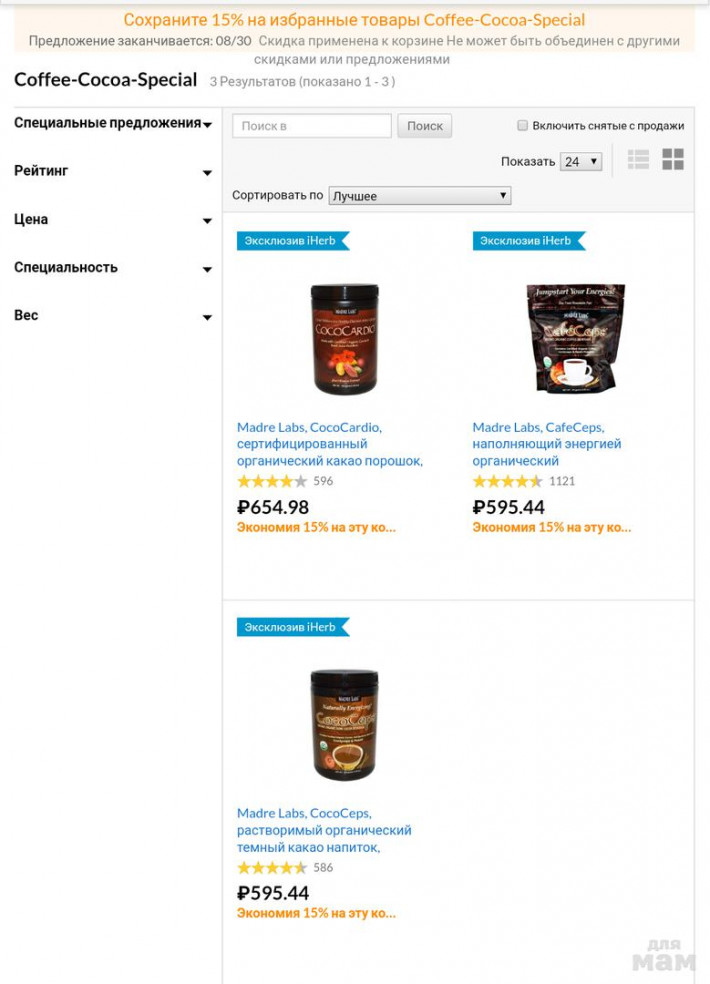Click the CafeCeps star rating
Image resolution: width=710 pixels, height=984 pixels.
pos(507,481)
